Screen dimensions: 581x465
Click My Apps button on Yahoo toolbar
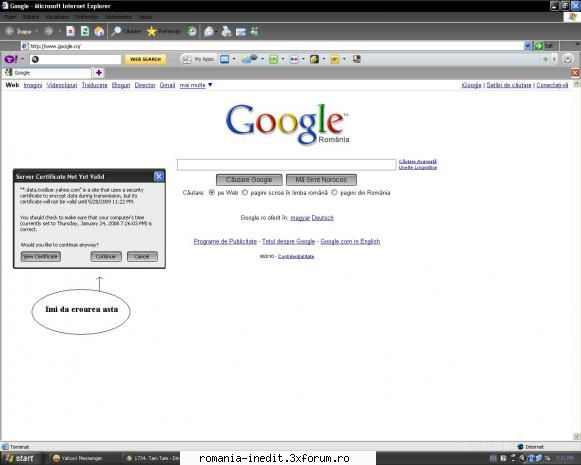coord(199,59)
